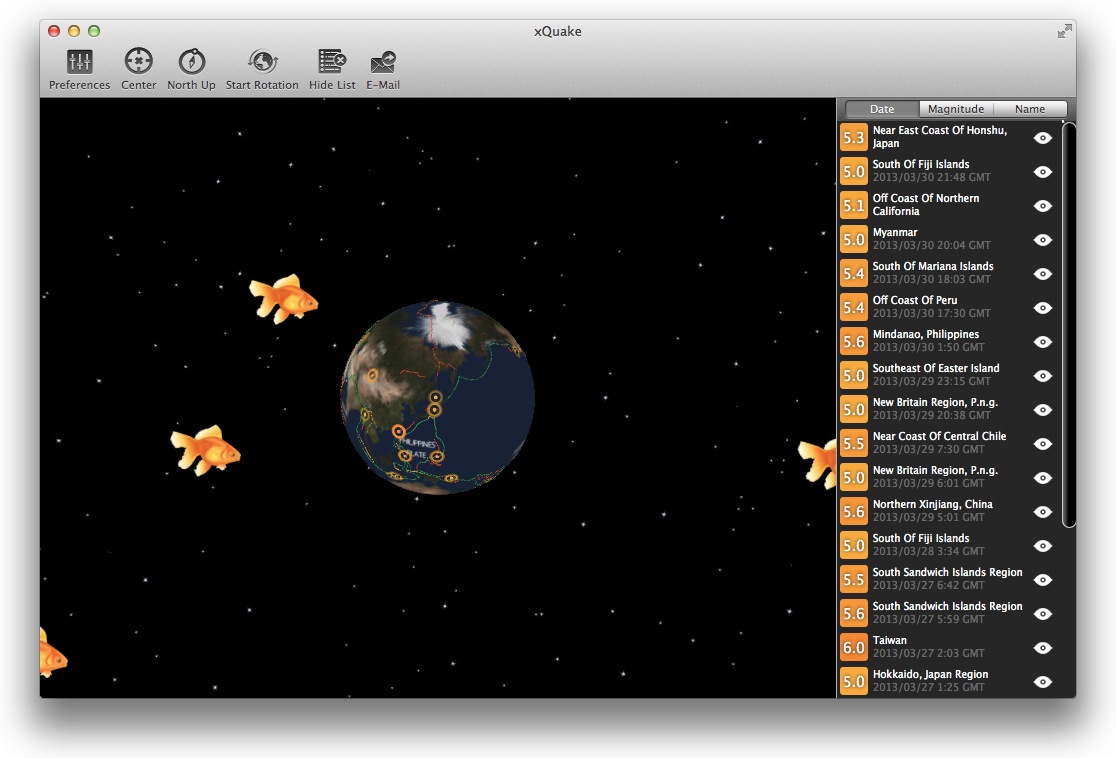Hide the Taiwan earthquake marker

1043,648
